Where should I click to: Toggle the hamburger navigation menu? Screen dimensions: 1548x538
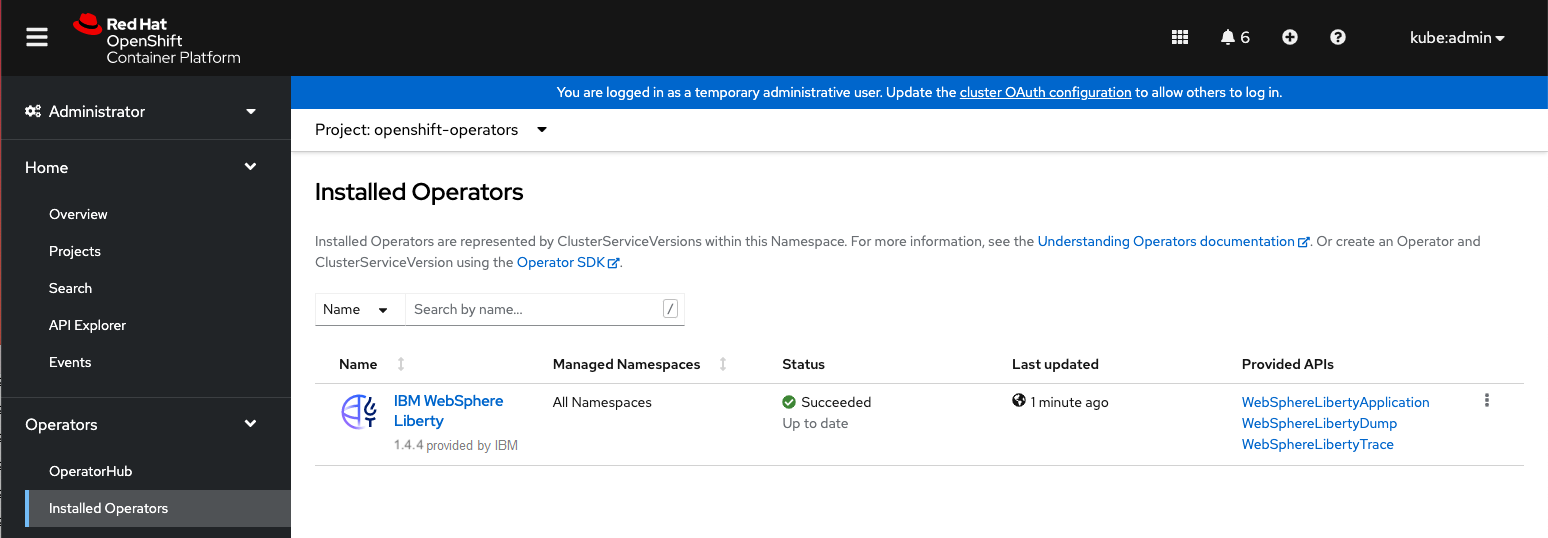[x=37, y=37]
